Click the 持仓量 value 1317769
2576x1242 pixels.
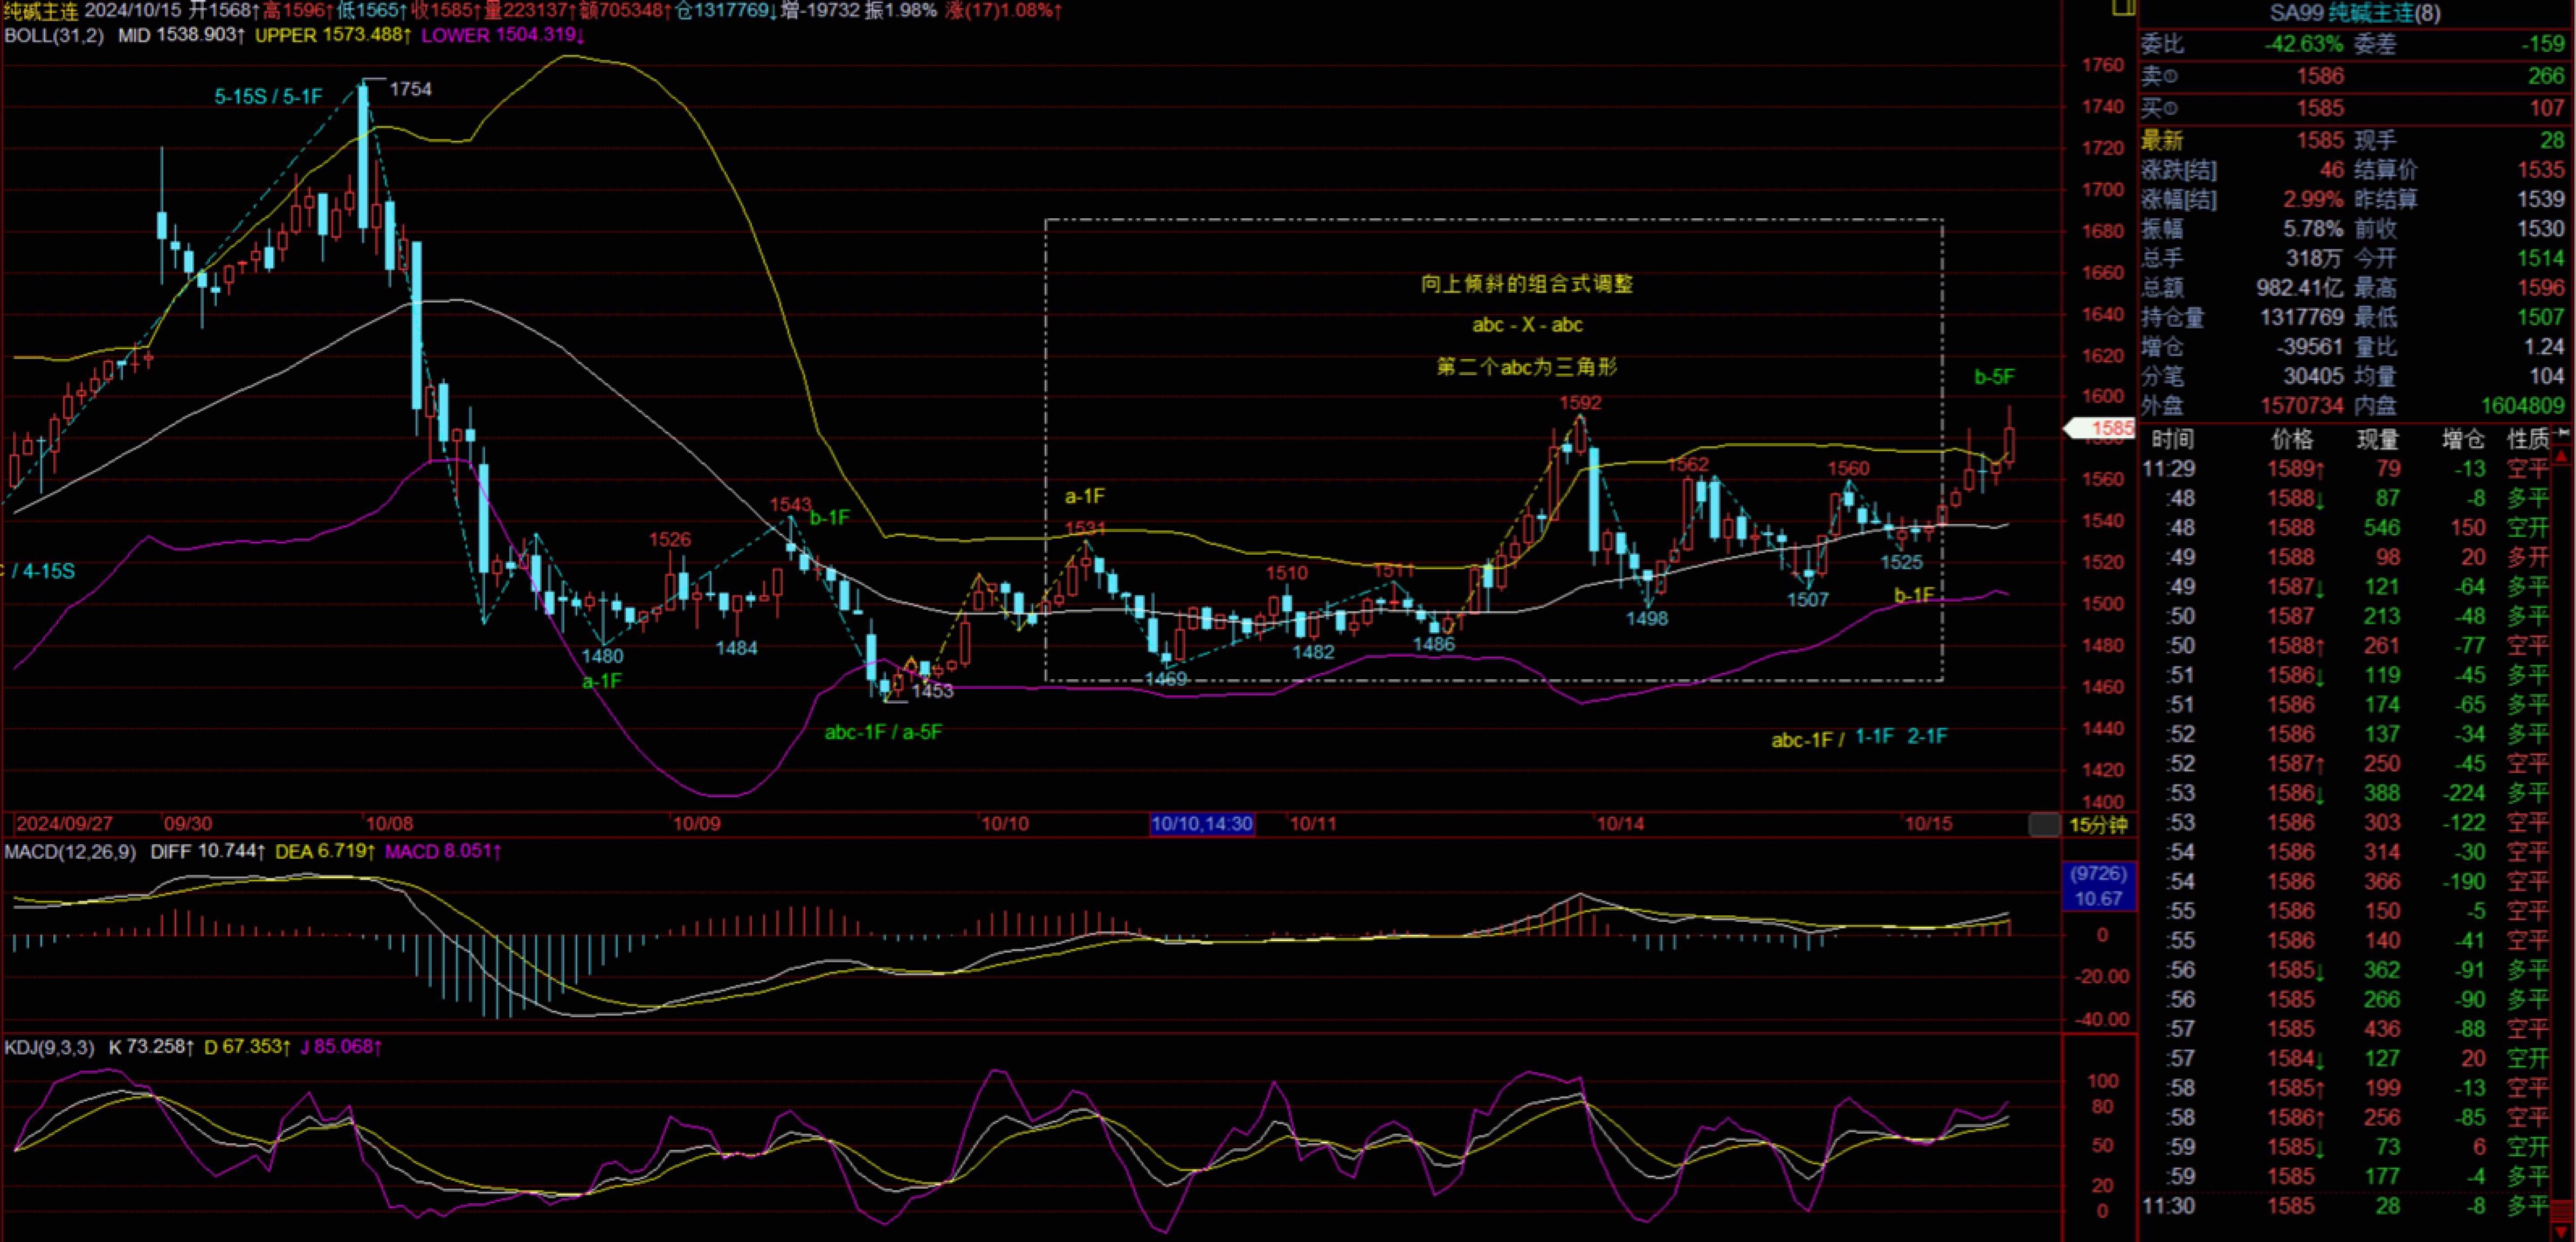[2302, 317]
